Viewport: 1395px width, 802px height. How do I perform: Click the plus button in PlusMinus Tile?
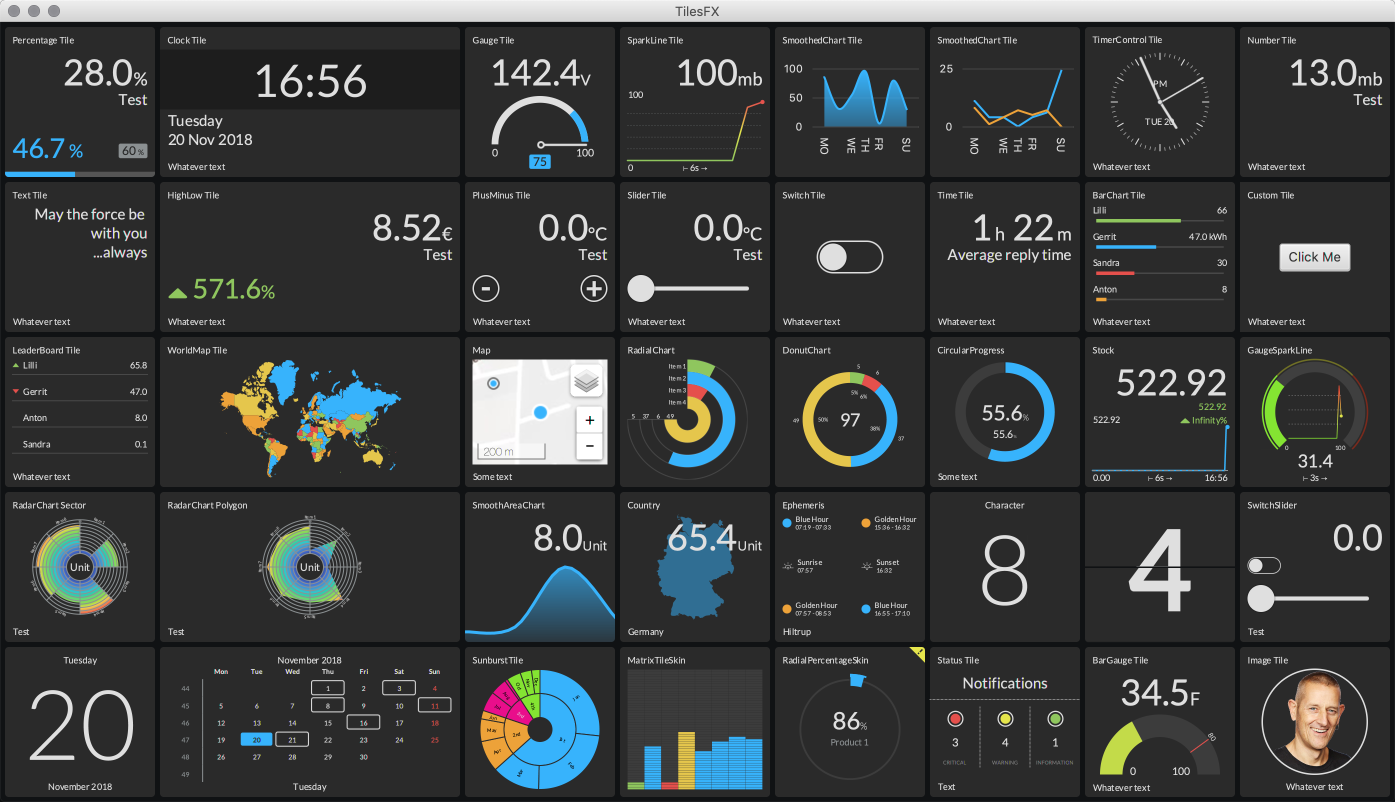pos(594,289)
